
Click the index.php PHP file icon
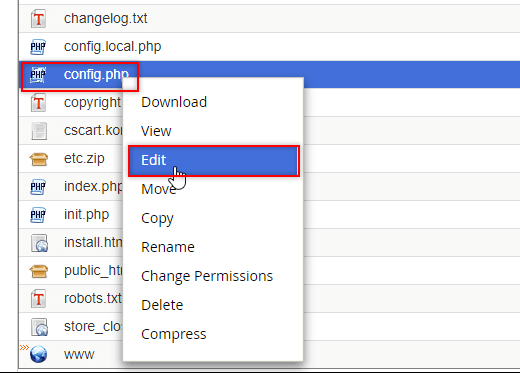[38, 187]
